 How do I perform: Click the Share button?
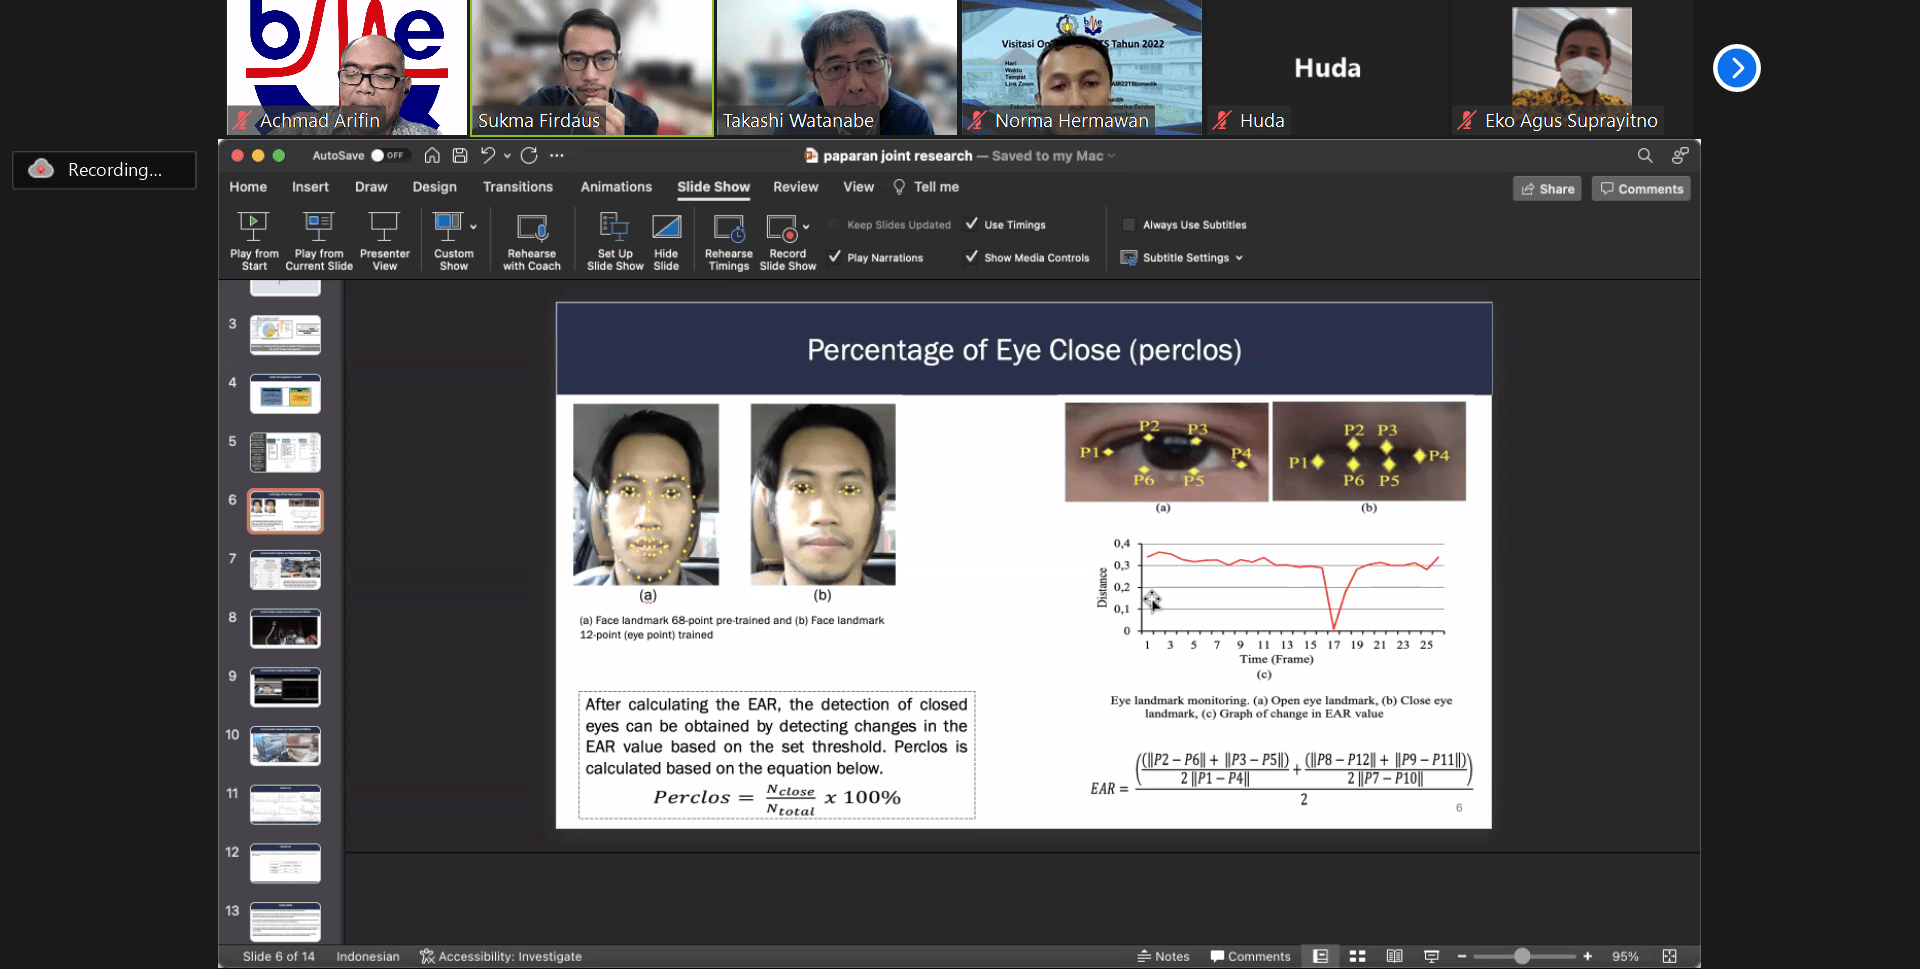1547,189
